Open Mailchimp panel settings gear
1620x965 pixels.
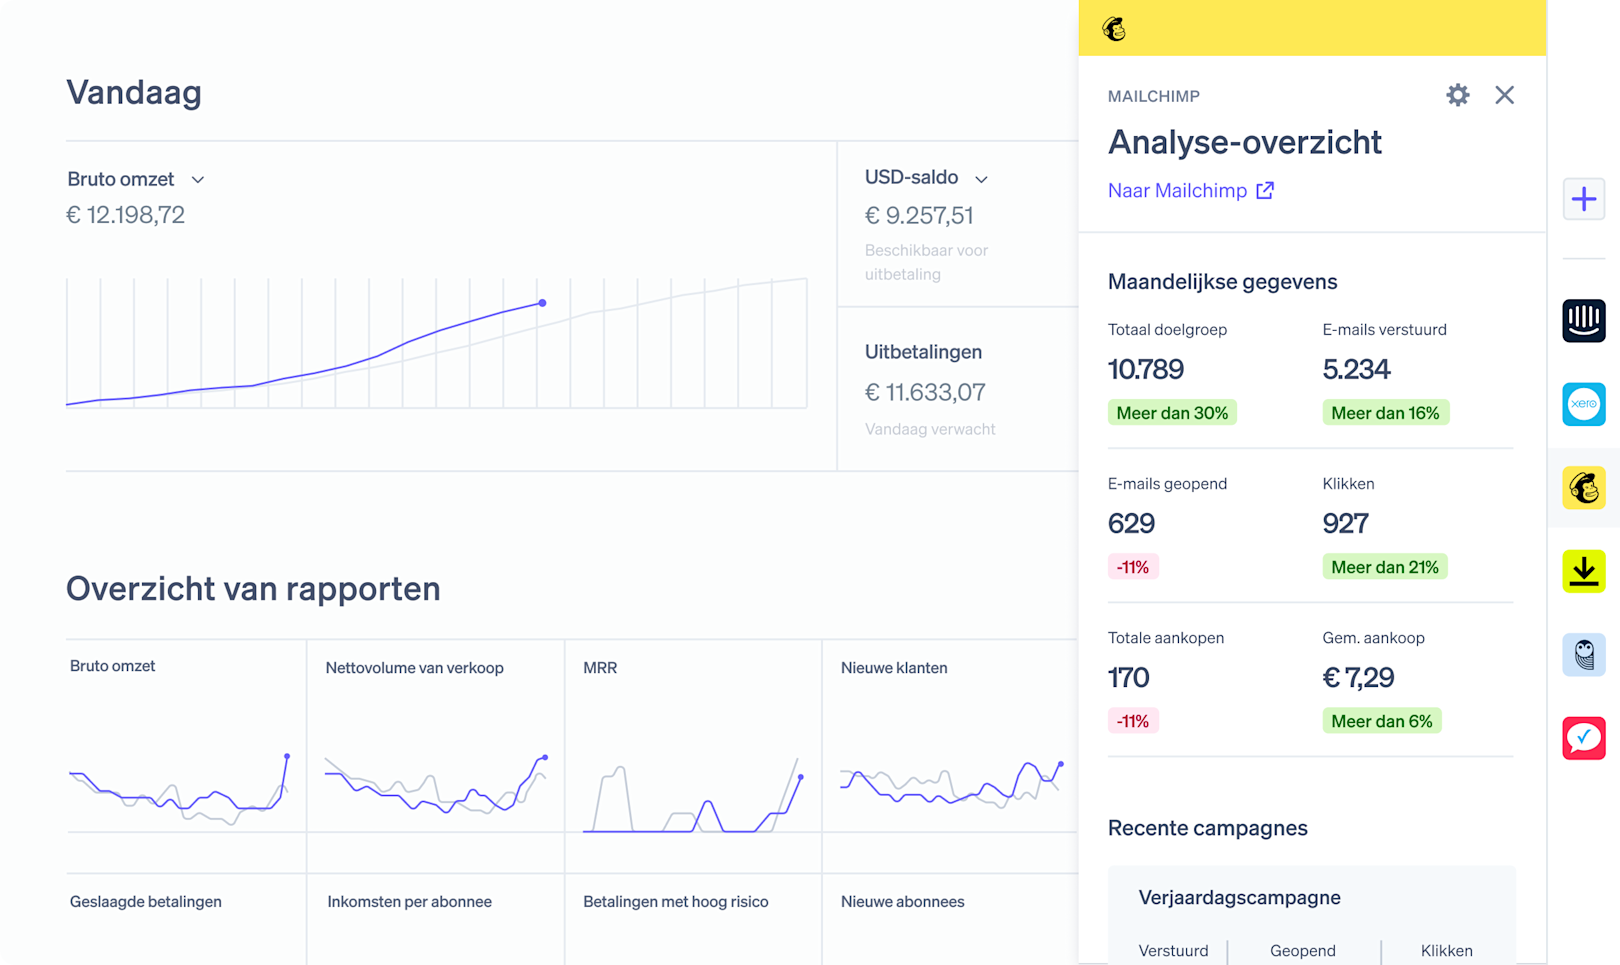1457,95
